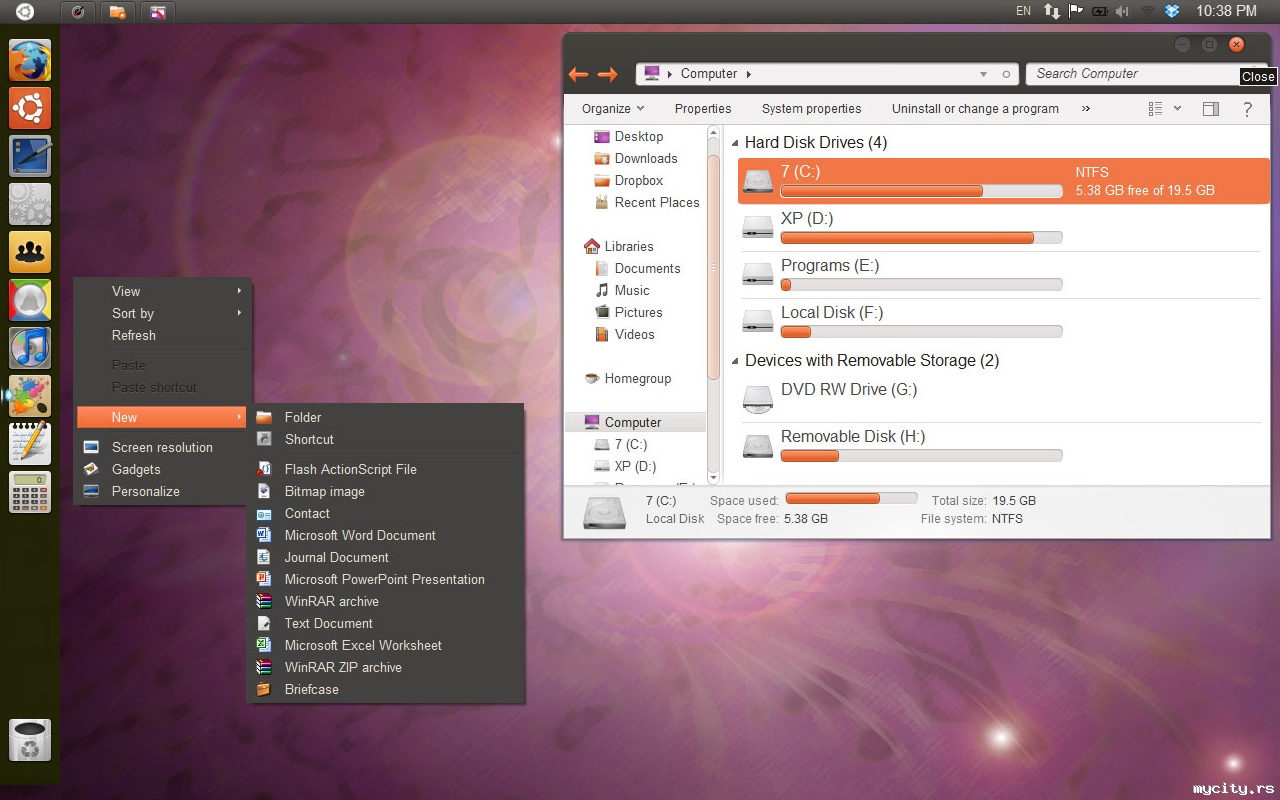Screen dimensions: 1280x800
Task: Click Uninstall or change a program
Action: pyautogui.click(x=975, y=109)
